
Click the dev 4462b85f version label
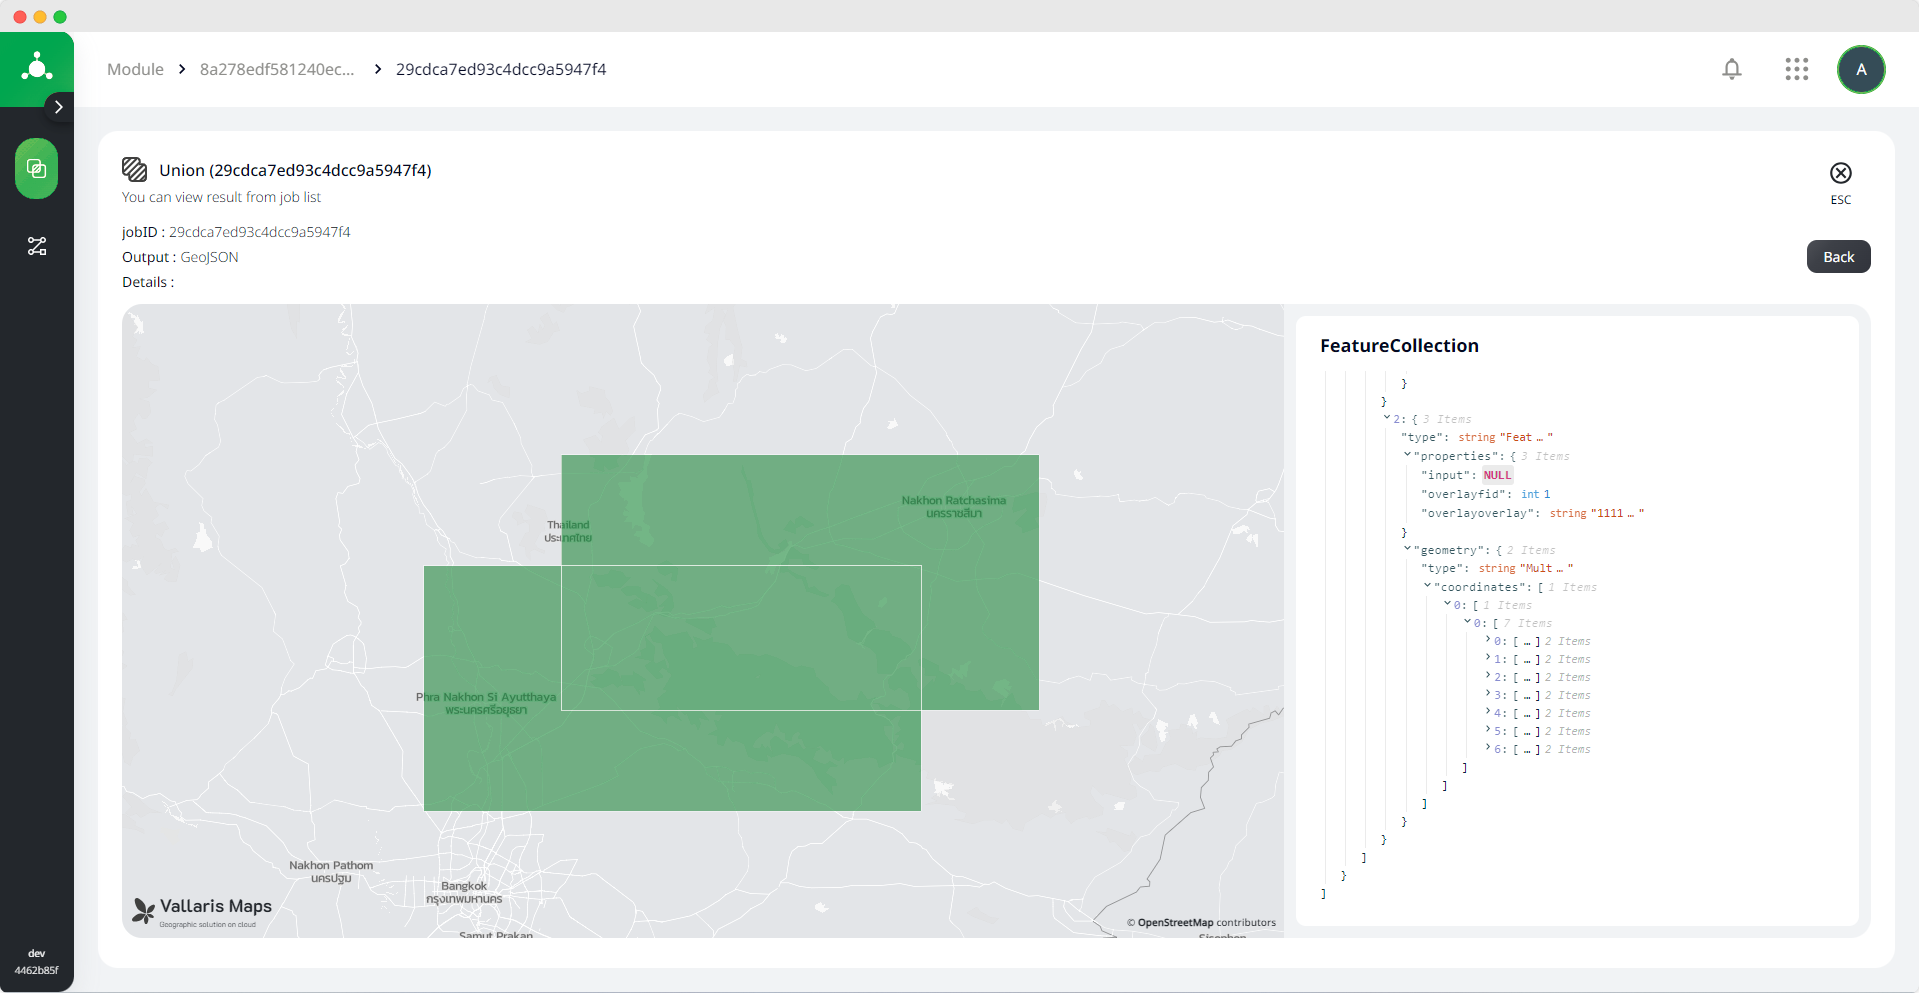tap(36, 962)
